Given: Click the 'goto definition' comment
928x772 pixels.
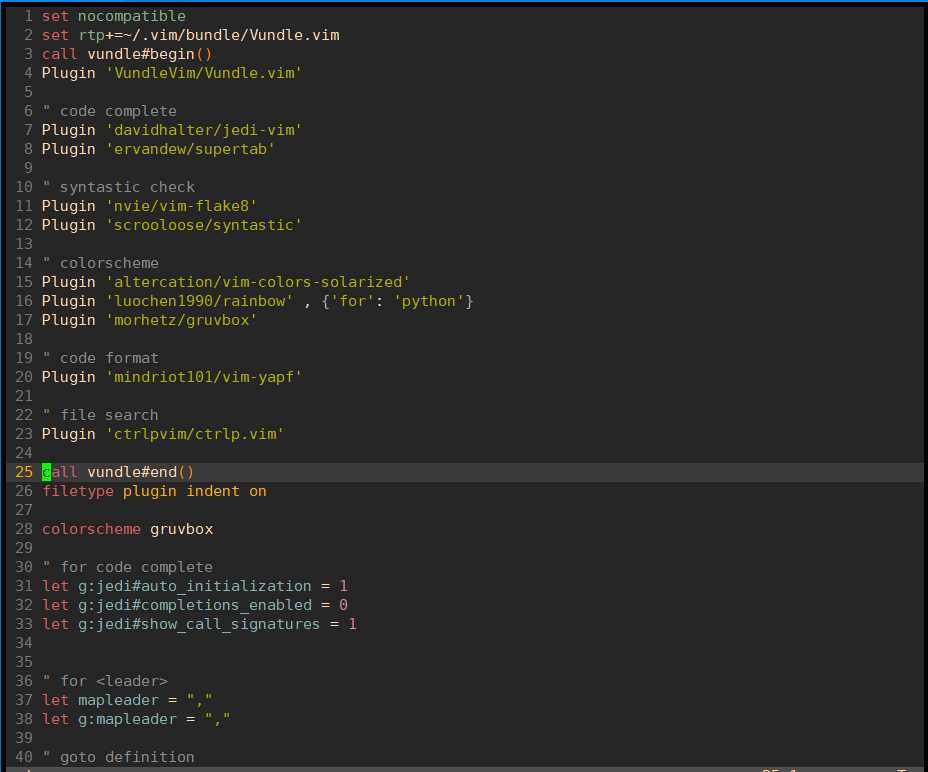Looking at the screenshot, I should click(x=118, y=757).
